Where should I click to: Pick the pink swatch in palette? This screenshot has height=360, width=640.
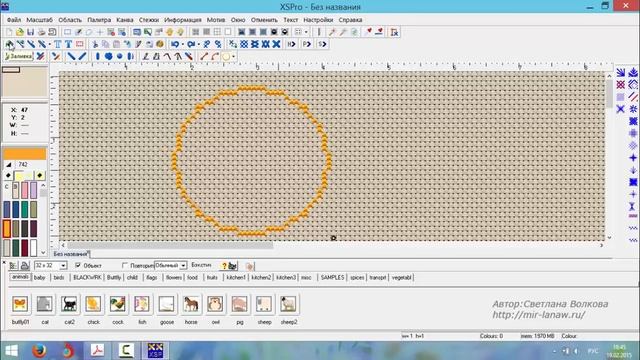[x=24, y=190]
